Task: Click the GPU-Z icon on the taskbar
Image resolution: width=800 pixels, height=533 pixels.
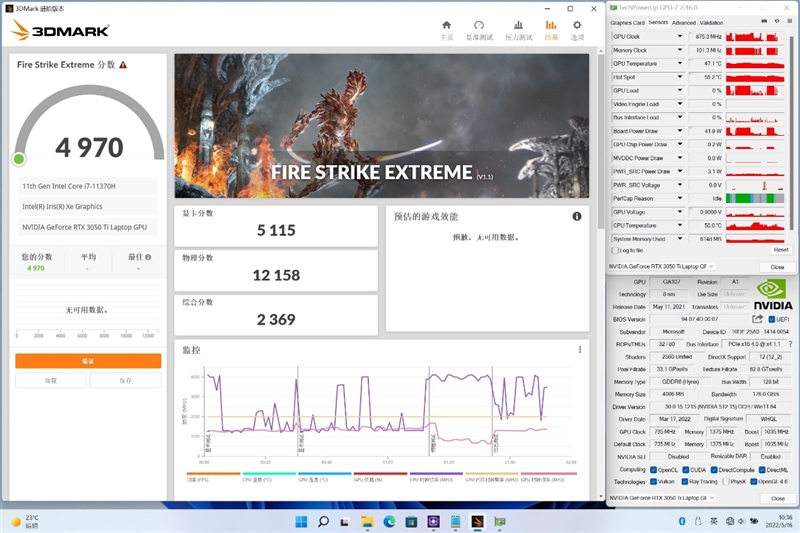Action: pos(499,521)
